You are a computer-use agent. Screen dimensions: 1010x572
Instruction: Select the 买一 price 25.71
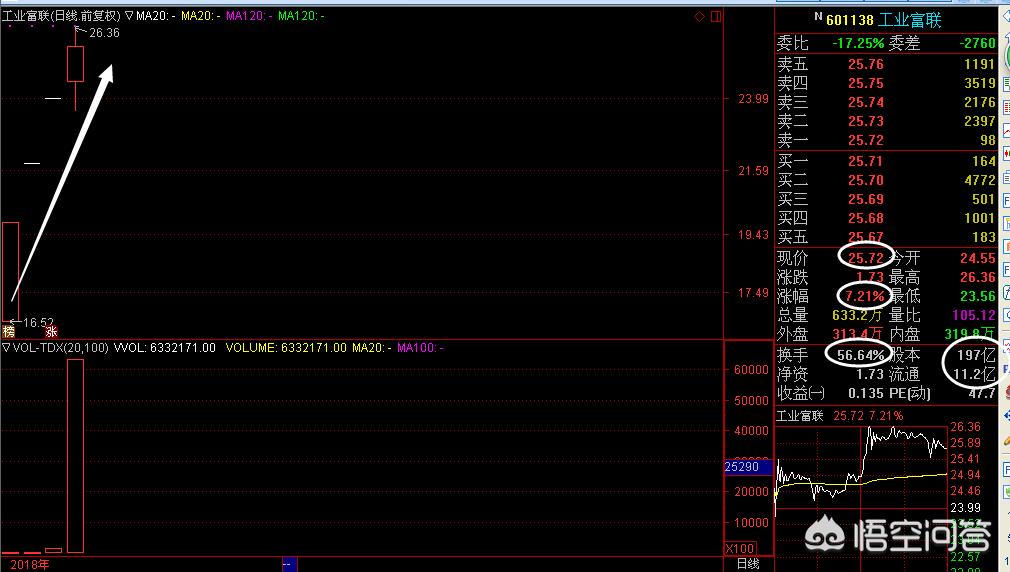(x=866, y=161)
